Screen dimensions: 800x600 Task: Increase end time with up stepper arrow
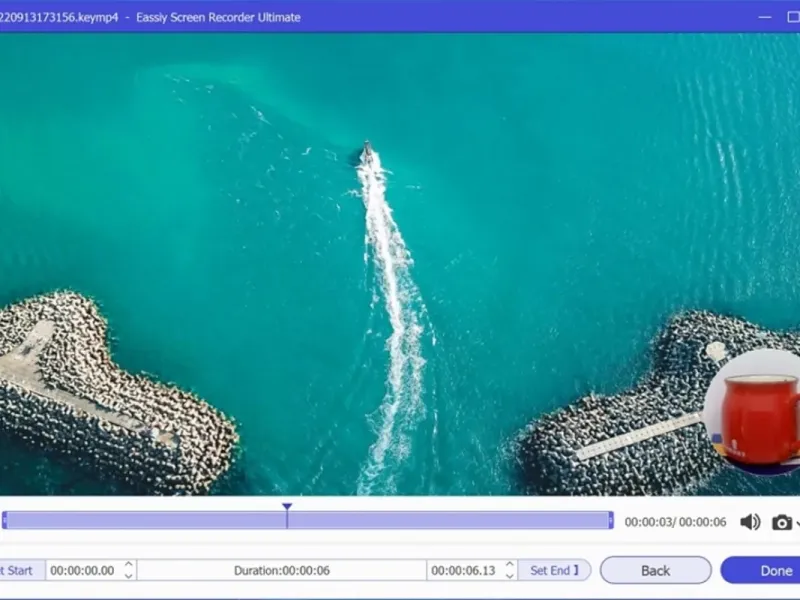(x=509, y=565)
